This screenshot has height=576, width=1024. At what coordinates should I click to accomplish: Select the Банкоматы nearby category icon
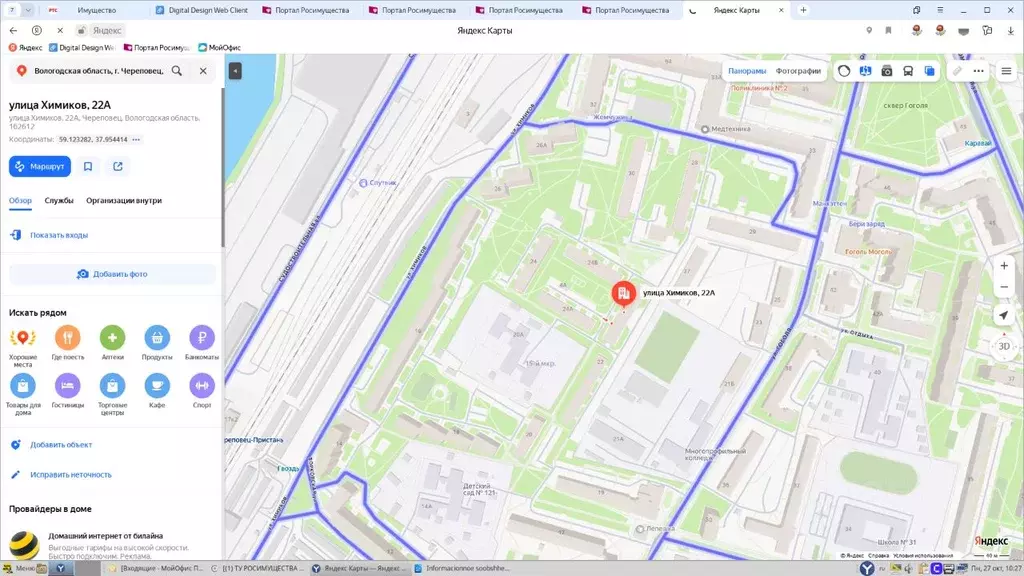coord(202,338)
